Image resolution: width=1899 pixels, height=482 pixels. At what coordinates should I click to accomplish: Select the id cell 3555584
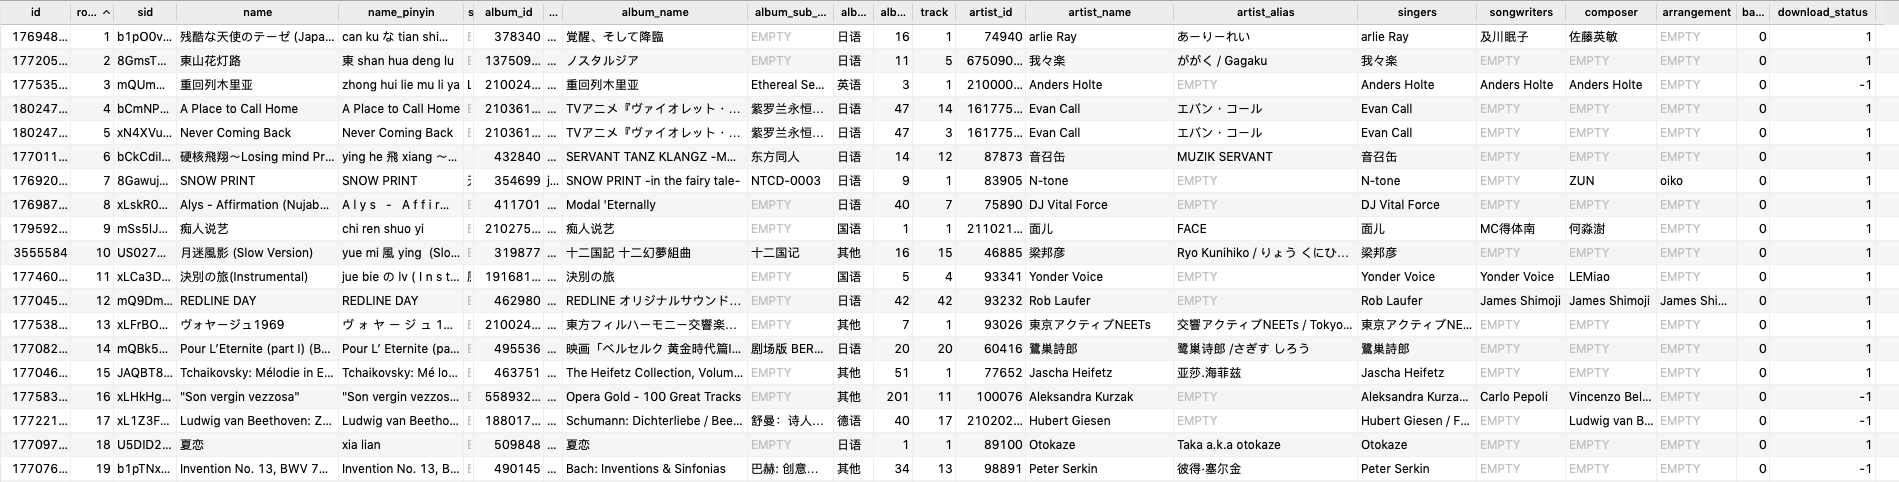pos(40,253)
